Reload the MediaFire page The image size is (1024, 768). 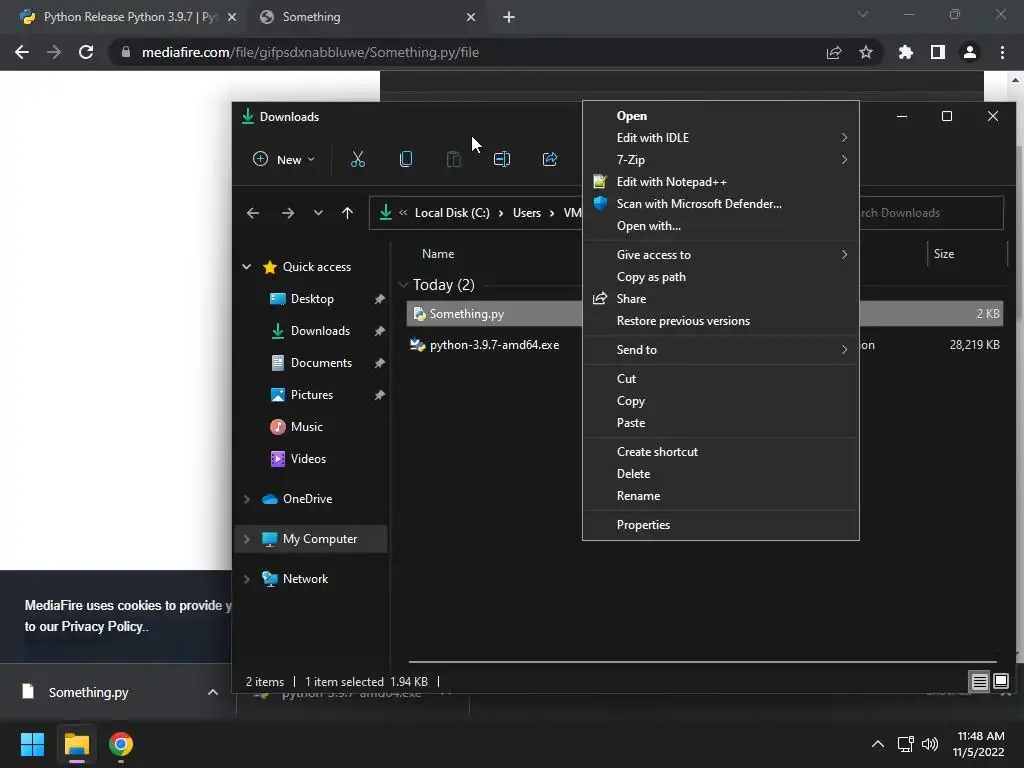86,52
